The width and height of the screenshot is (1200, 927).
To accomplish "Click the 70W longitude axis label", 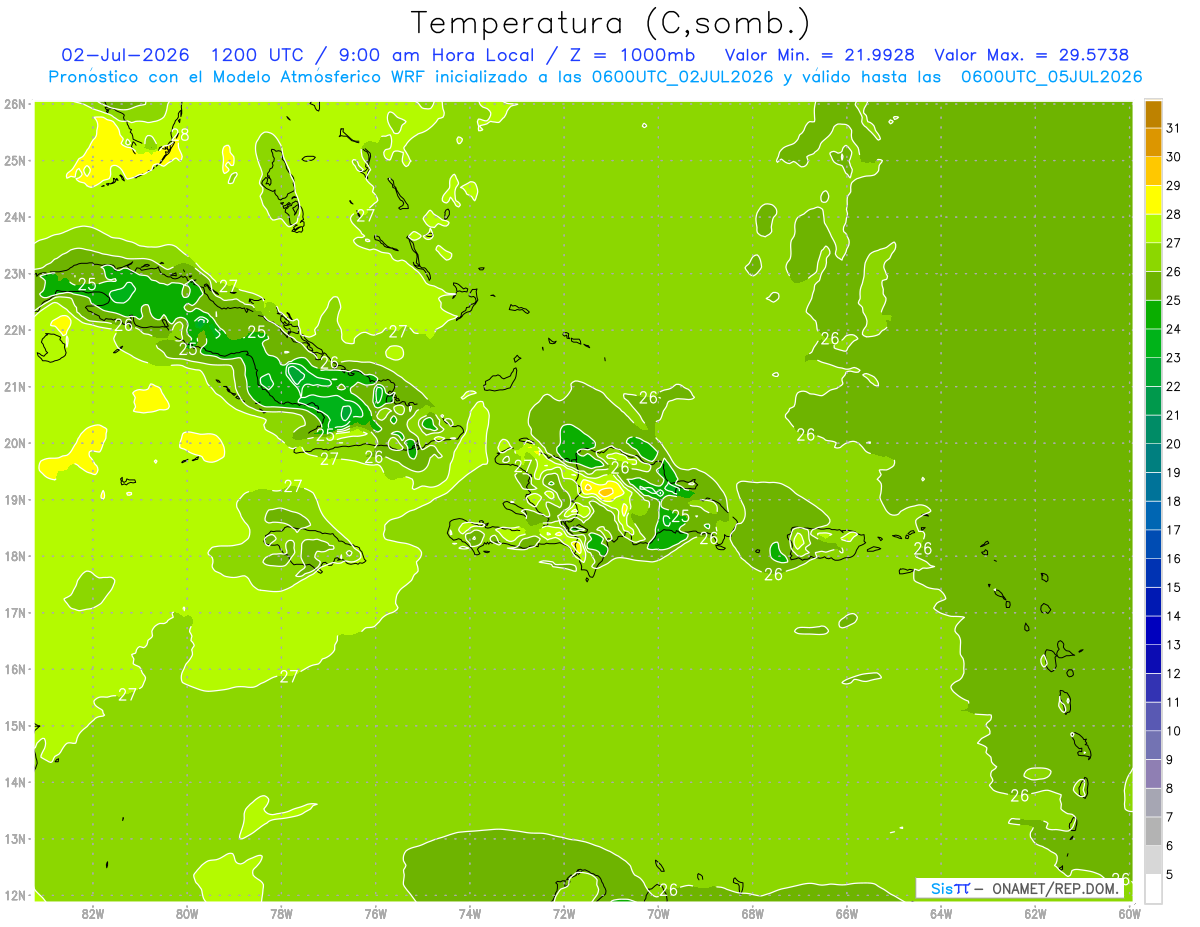I will pyautogui.click(x=658, y=912).
